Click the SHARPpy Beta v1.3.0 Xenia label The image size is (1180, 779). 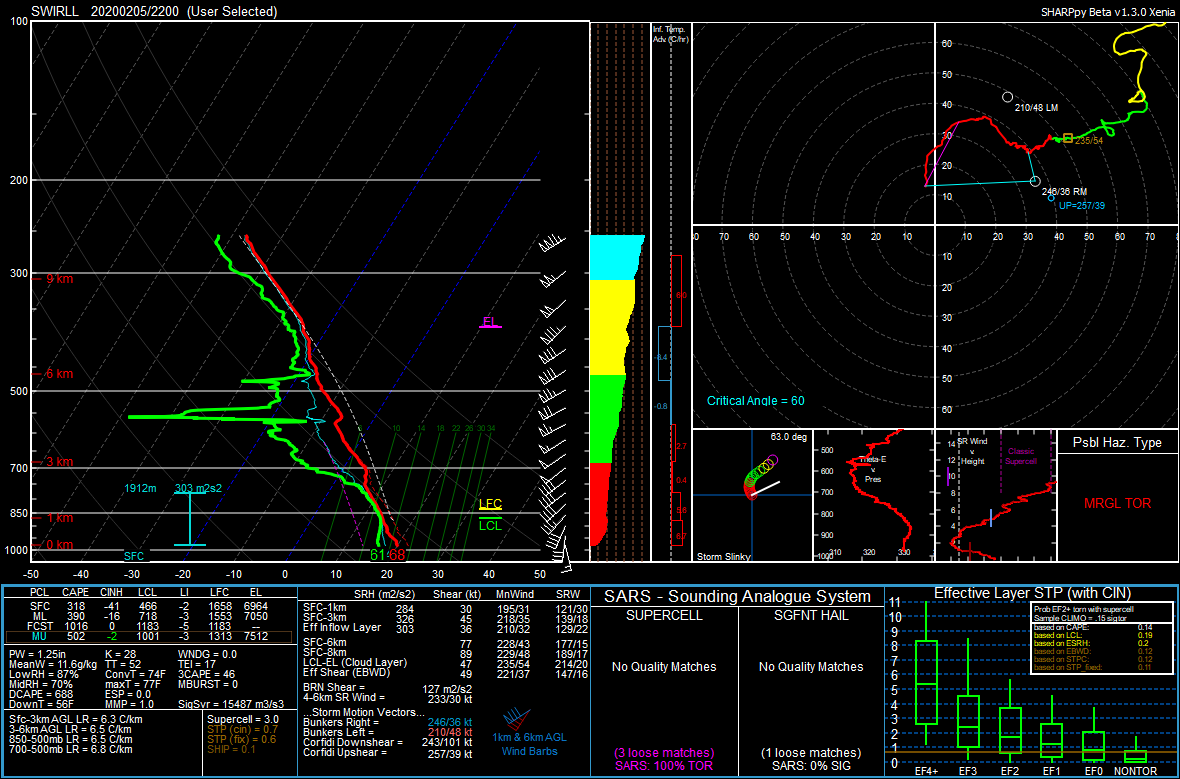1108,12
